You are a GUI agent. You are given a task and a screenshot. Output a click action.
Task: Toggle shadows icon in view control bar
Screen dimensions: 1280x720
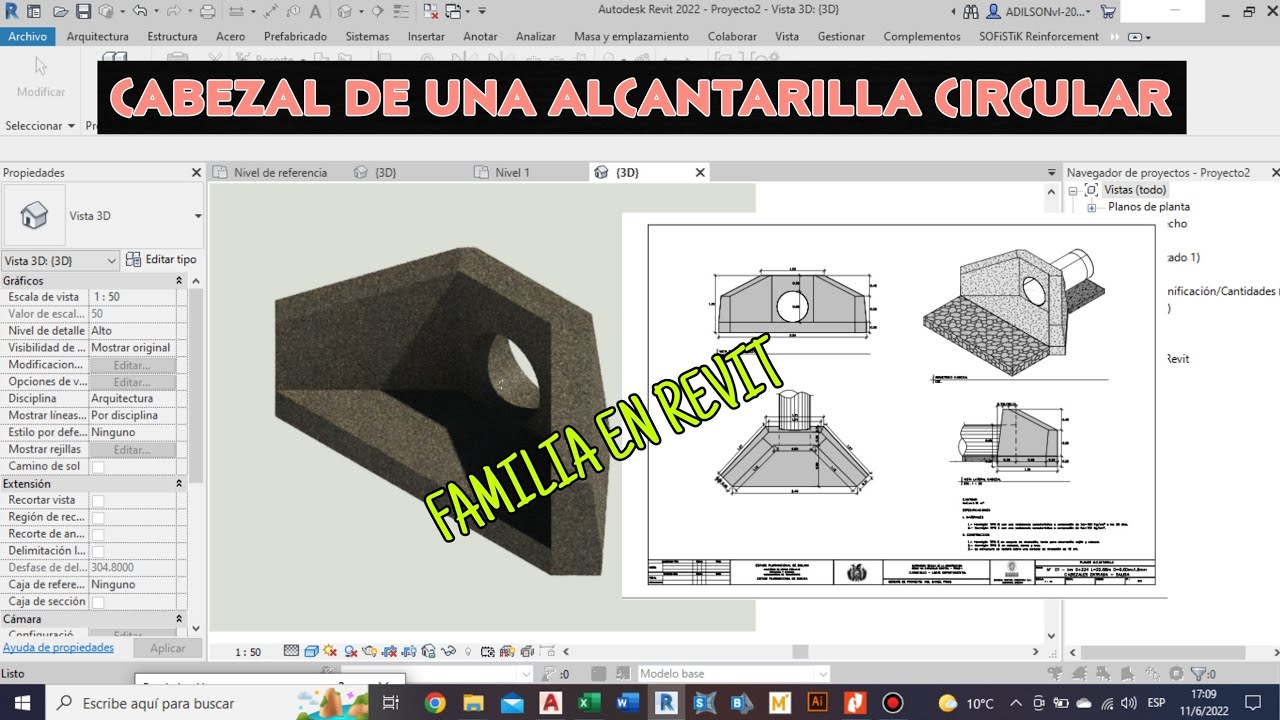[x=350, y=651]
